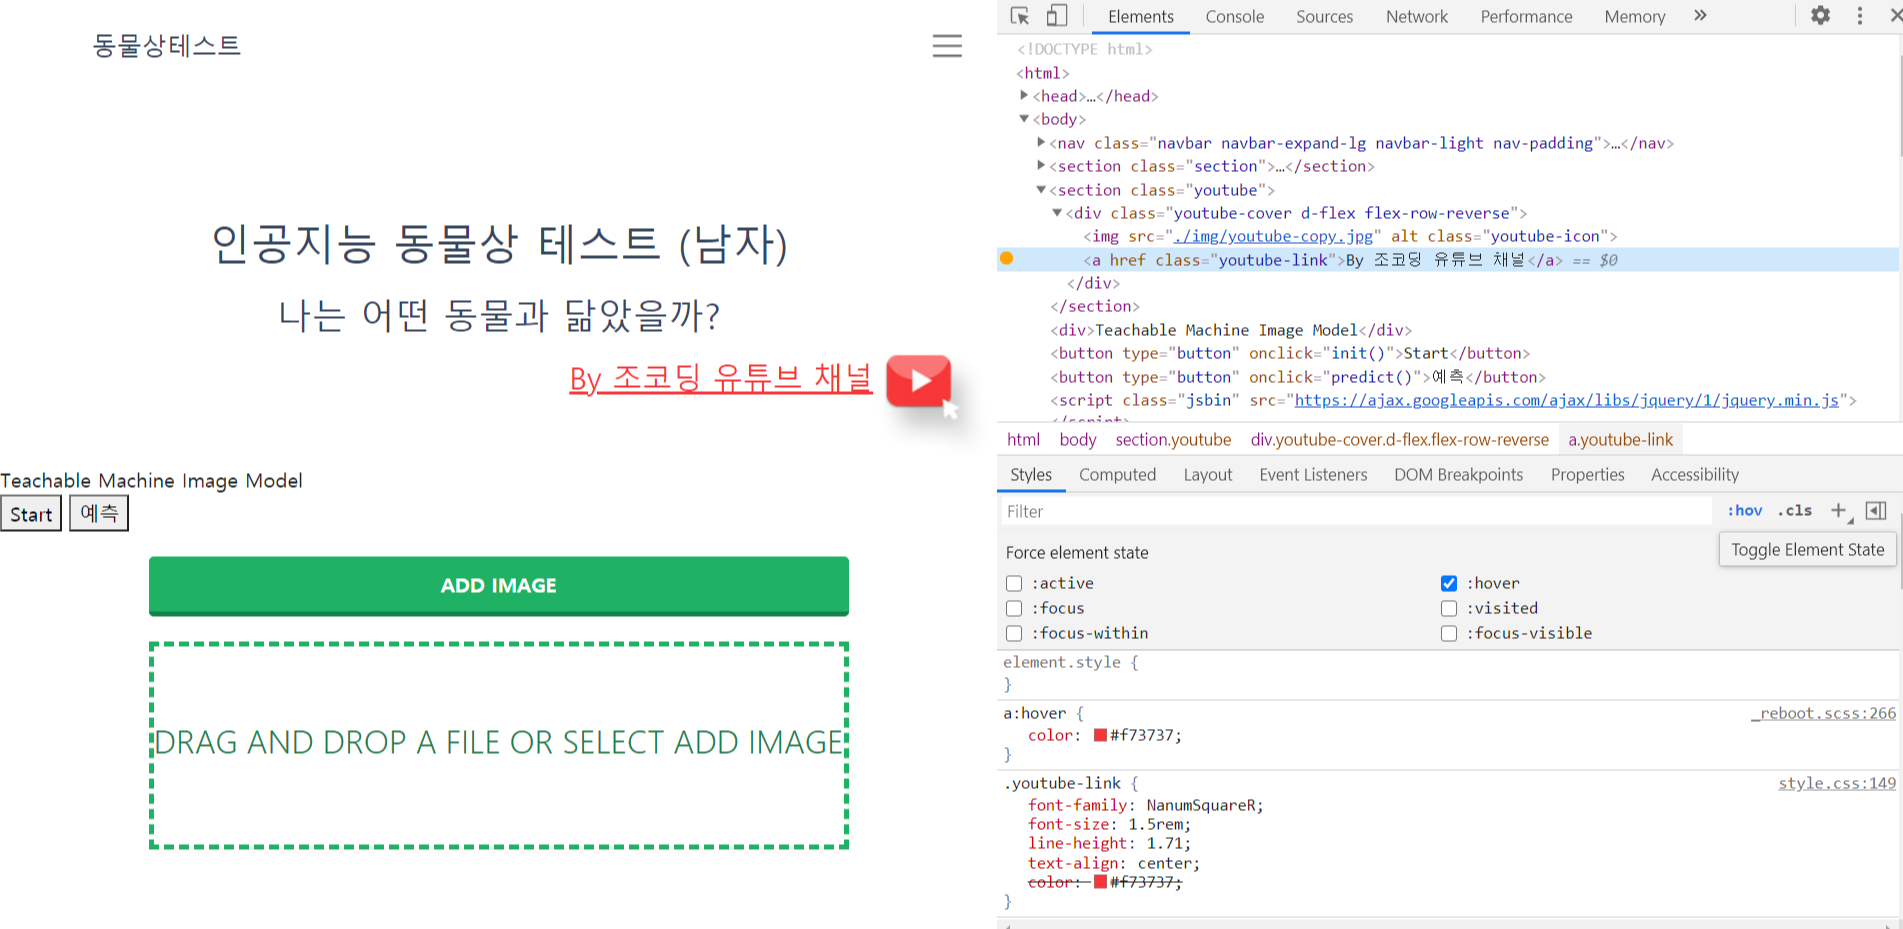Open DevTools settings gear
The image size is (1903, 929).
1821,16
